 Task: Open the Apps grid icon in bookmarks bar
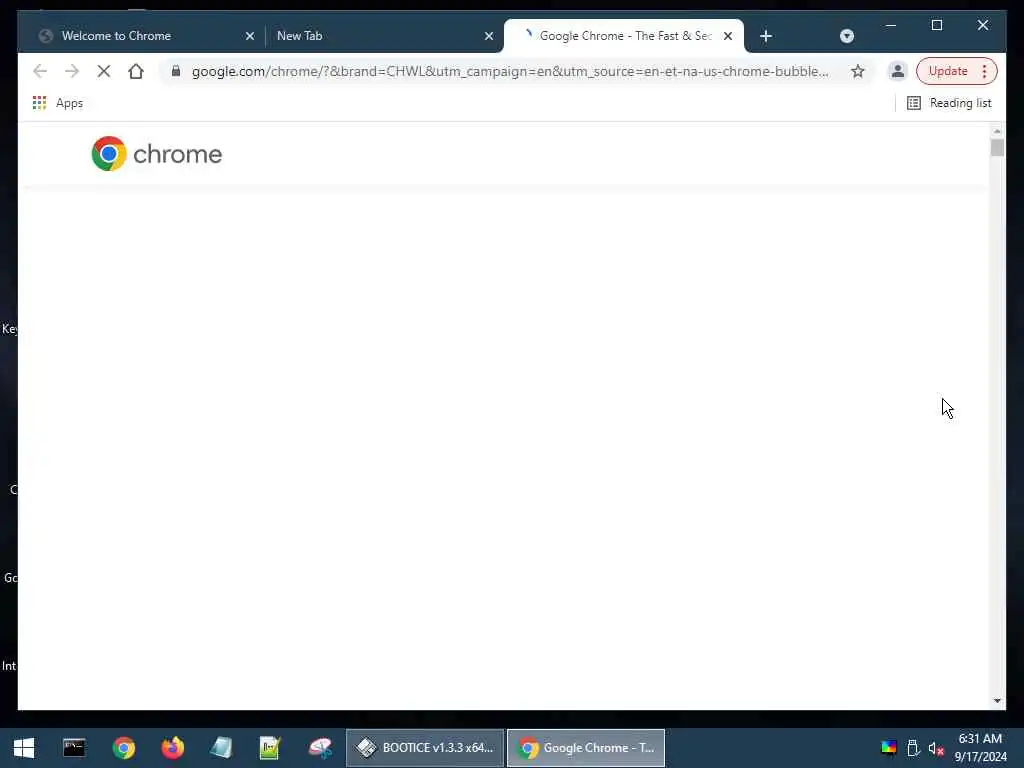coord(39,103)
